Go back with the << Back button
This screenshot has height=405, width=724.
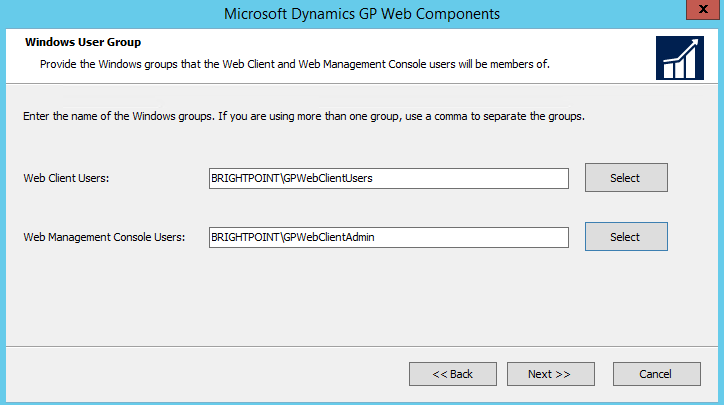[452, 374]
